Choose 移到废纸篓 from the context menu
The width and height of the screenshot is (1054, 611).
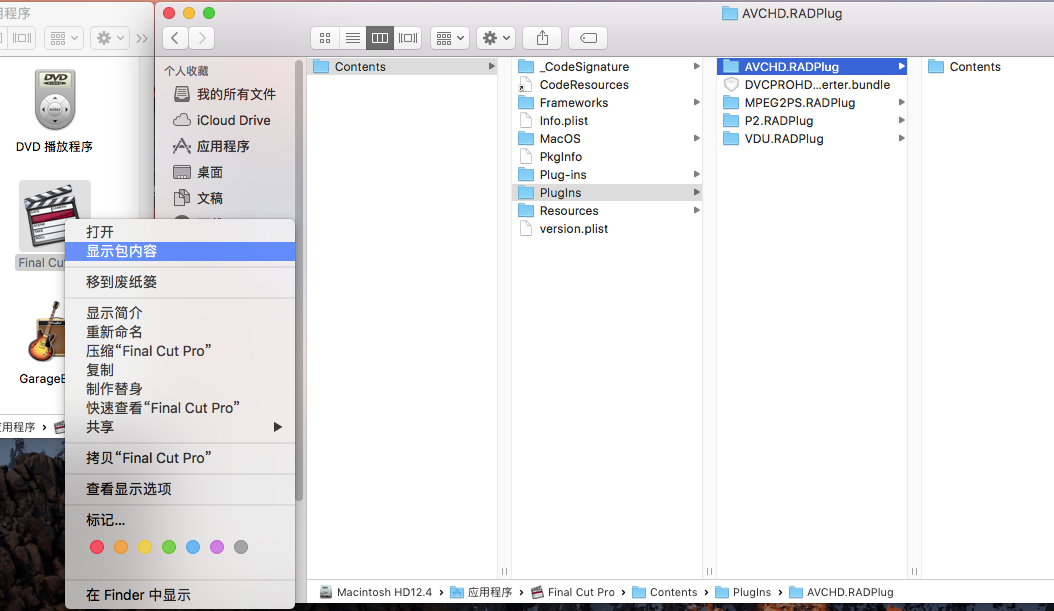click(180, 282)
